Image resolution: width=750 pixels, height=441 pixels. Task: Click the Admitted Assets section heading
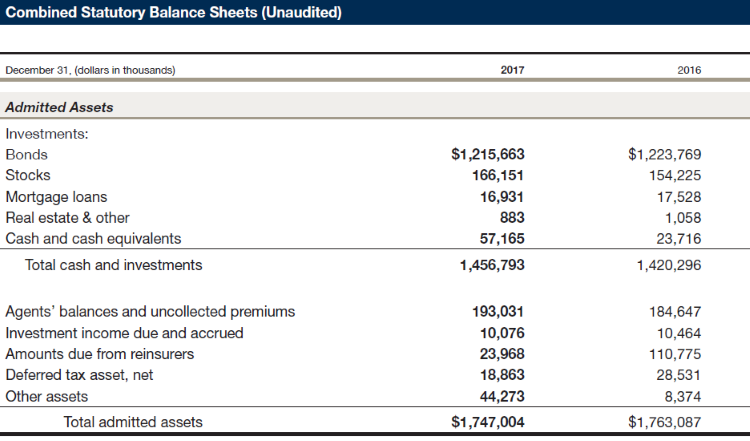(60, 107)
